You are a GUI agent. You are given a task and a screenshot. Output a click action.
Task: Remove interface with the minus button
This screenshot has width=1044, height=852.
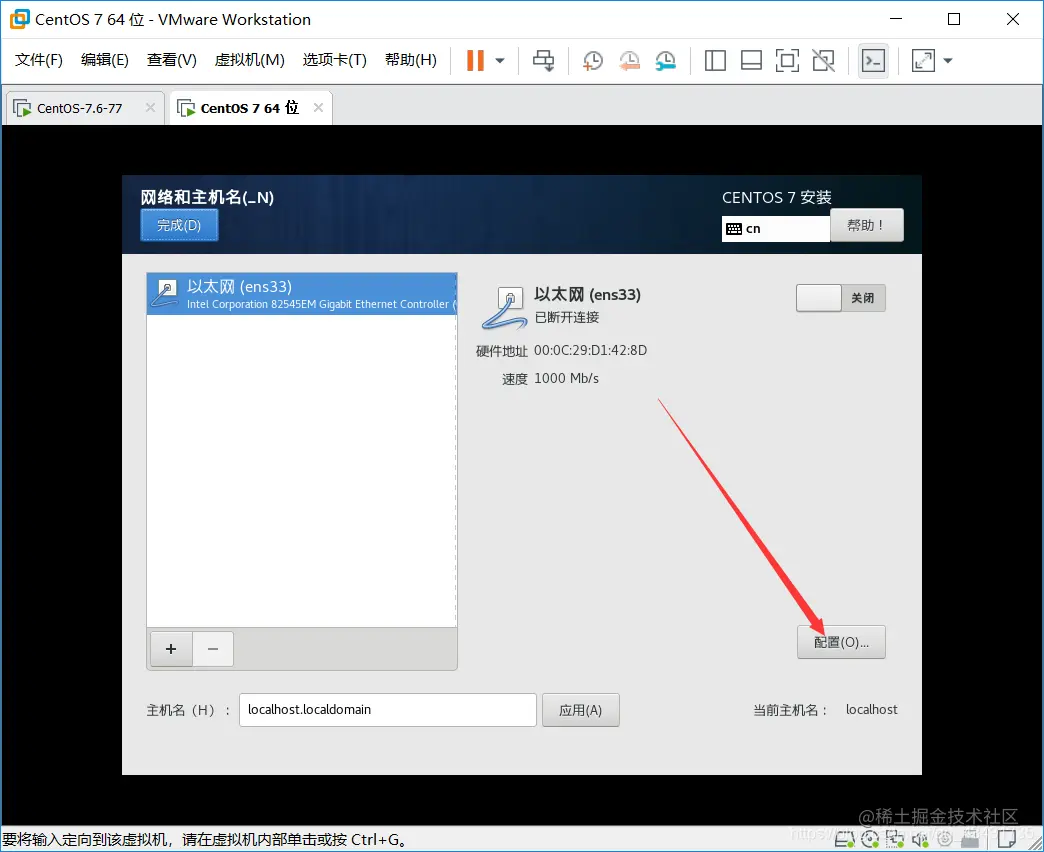(x=212, y=648)
